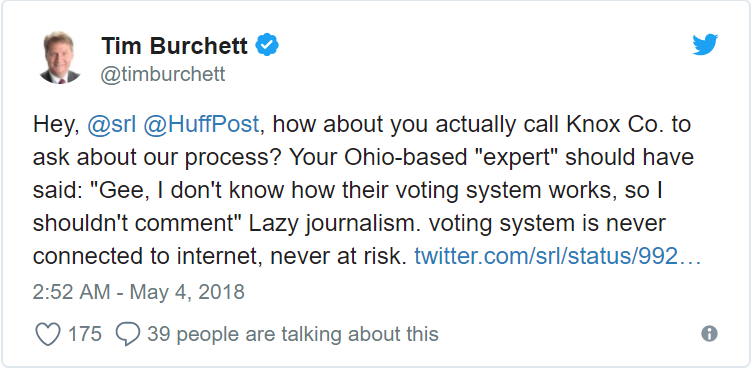
Task: Click the May 4, 2018 date
Action: click(x=187, y=292)
